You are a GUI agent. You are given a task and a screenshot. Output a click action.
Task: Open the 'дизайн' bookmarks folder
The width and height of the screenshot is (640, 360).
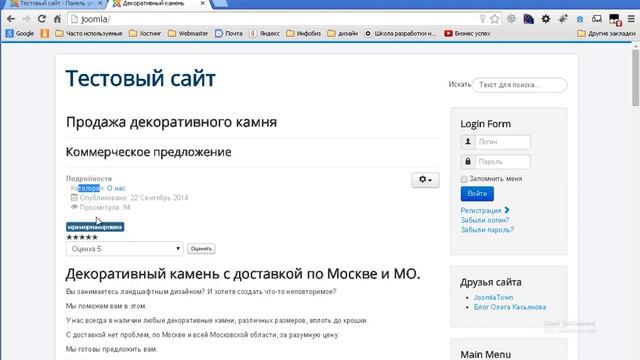click(x=343, y=33)
